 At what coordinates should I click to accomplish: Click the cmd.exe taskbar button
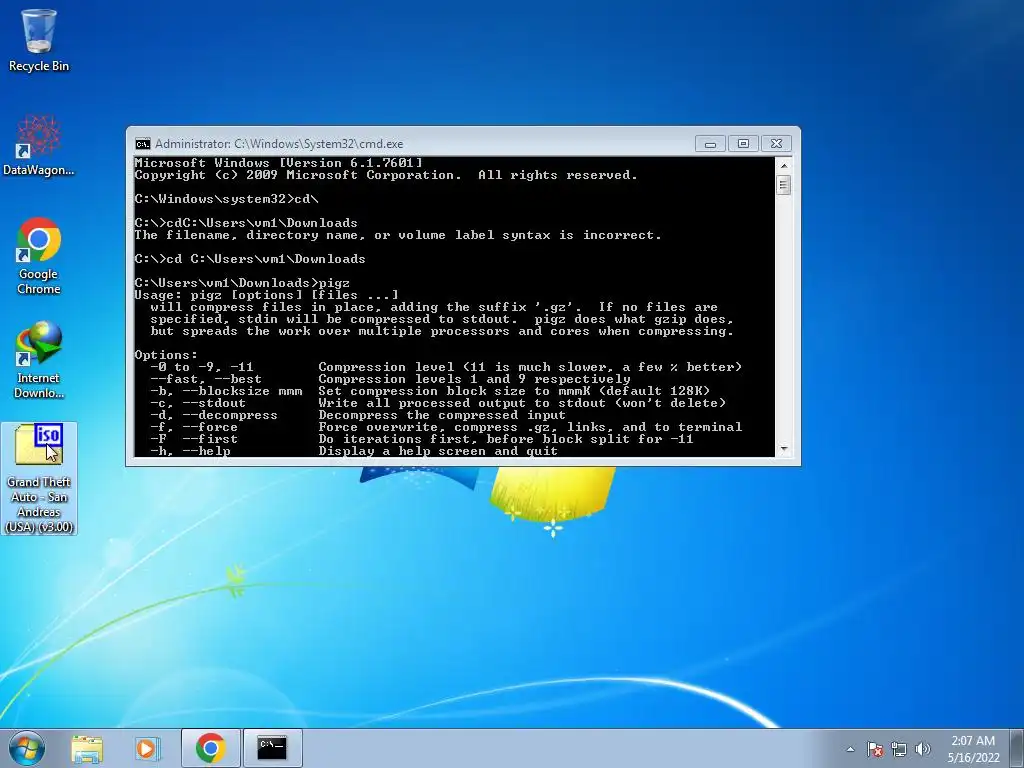(x=272, y=748)
